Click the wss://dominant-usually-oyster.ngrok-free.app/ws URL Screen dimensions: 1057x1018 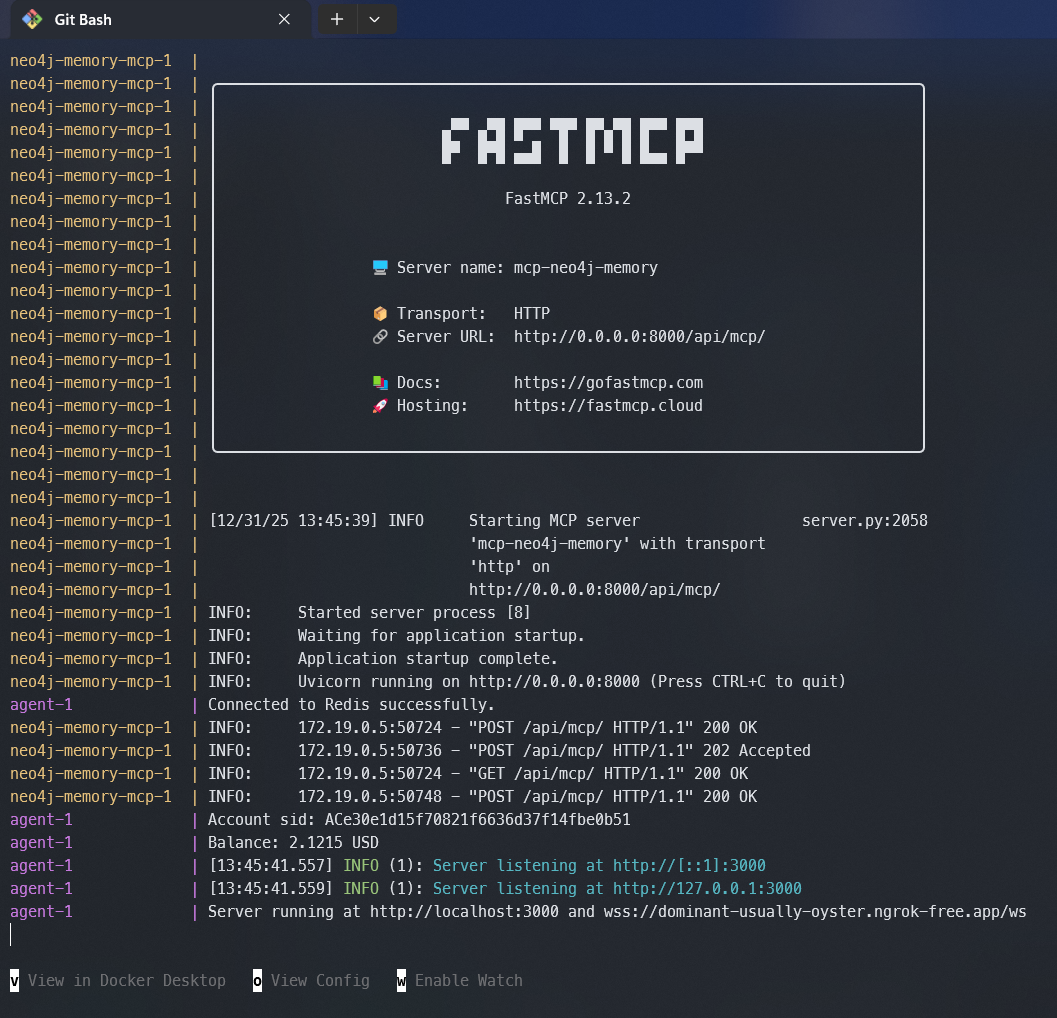pyautogui.click(x=814, y=911)
